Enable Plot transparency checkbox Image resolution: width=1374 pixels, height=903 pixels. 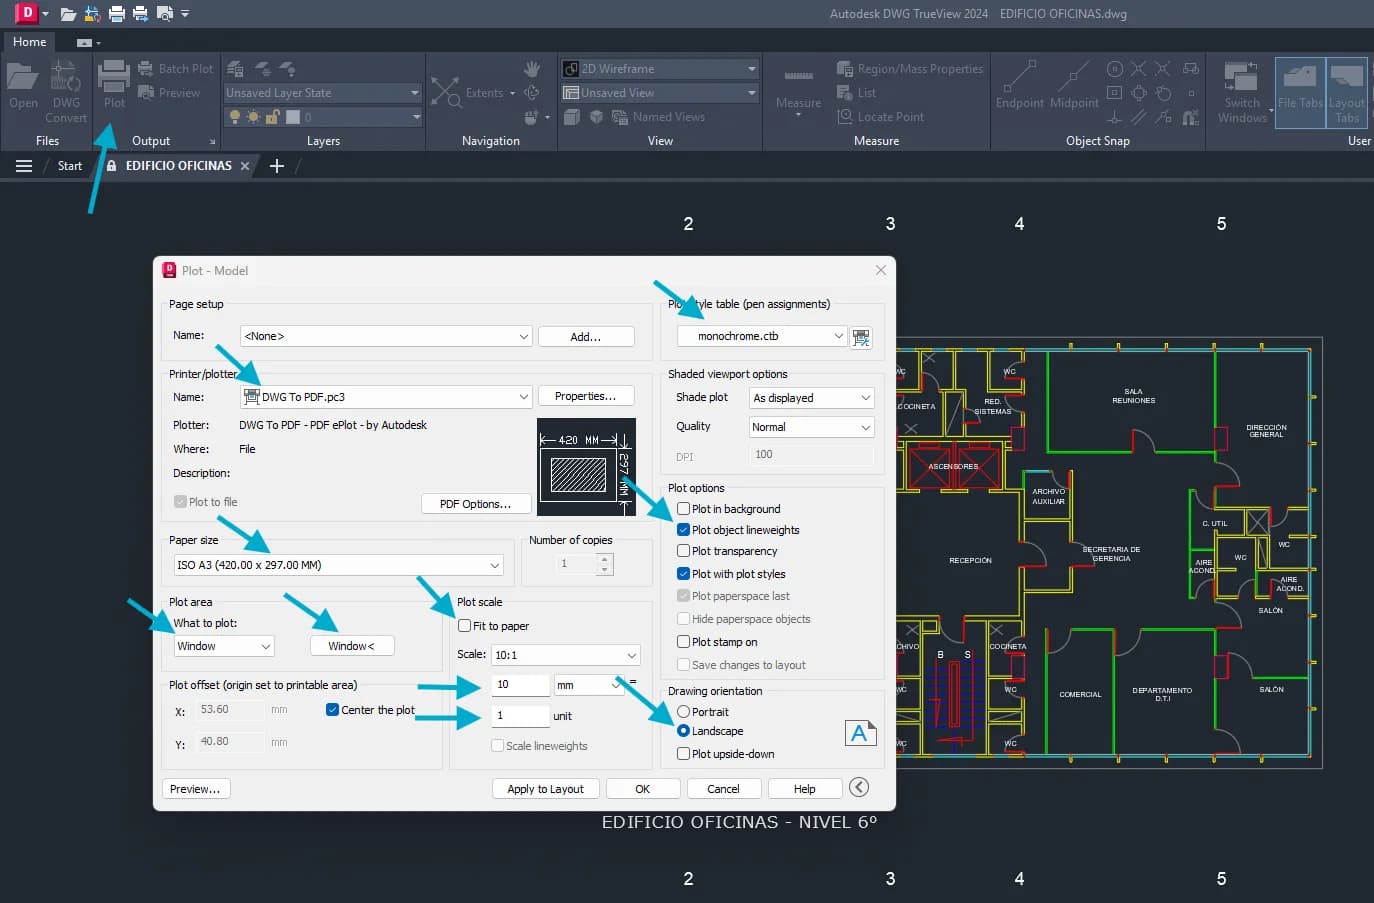click(684, 551)
